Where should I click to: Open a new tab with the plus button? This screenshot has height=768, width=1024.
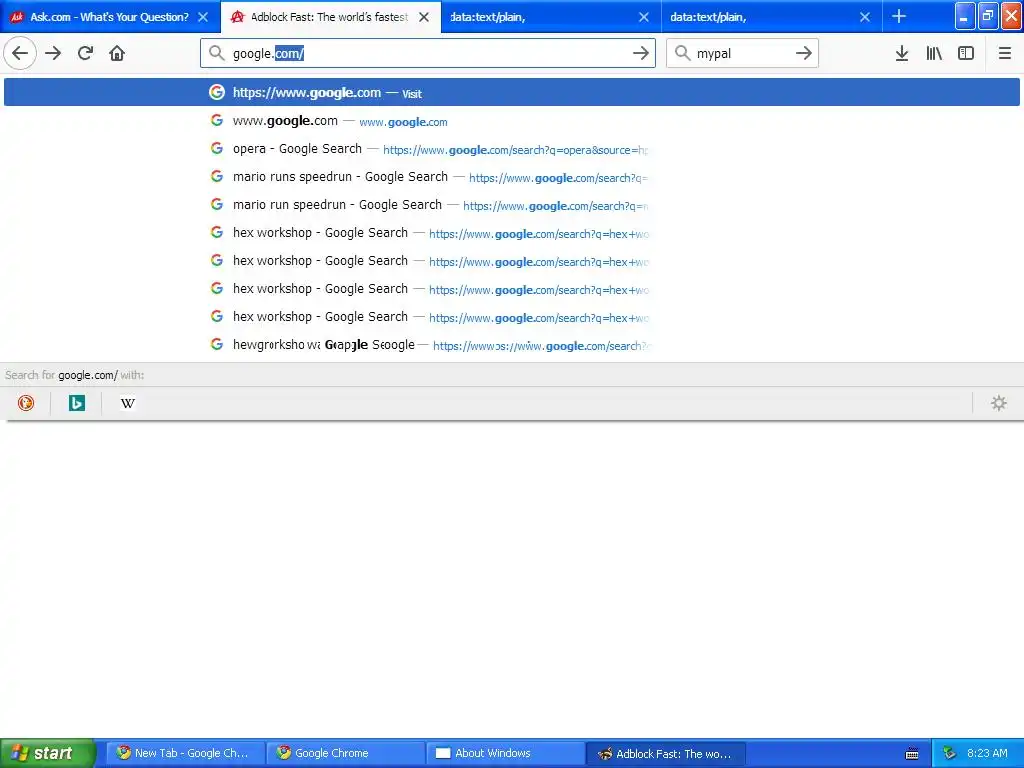(x=899, y=16)
